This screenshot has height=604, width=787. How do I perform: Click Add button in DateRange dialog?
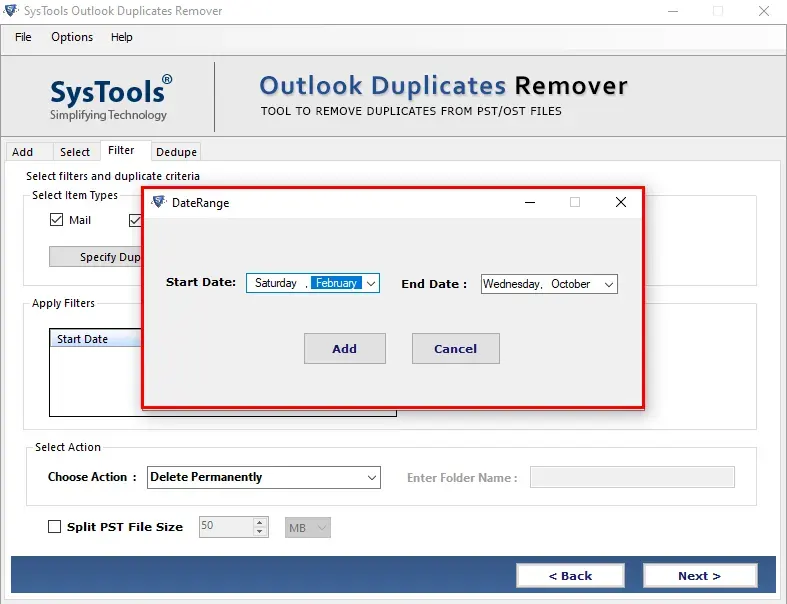point(345,348)
